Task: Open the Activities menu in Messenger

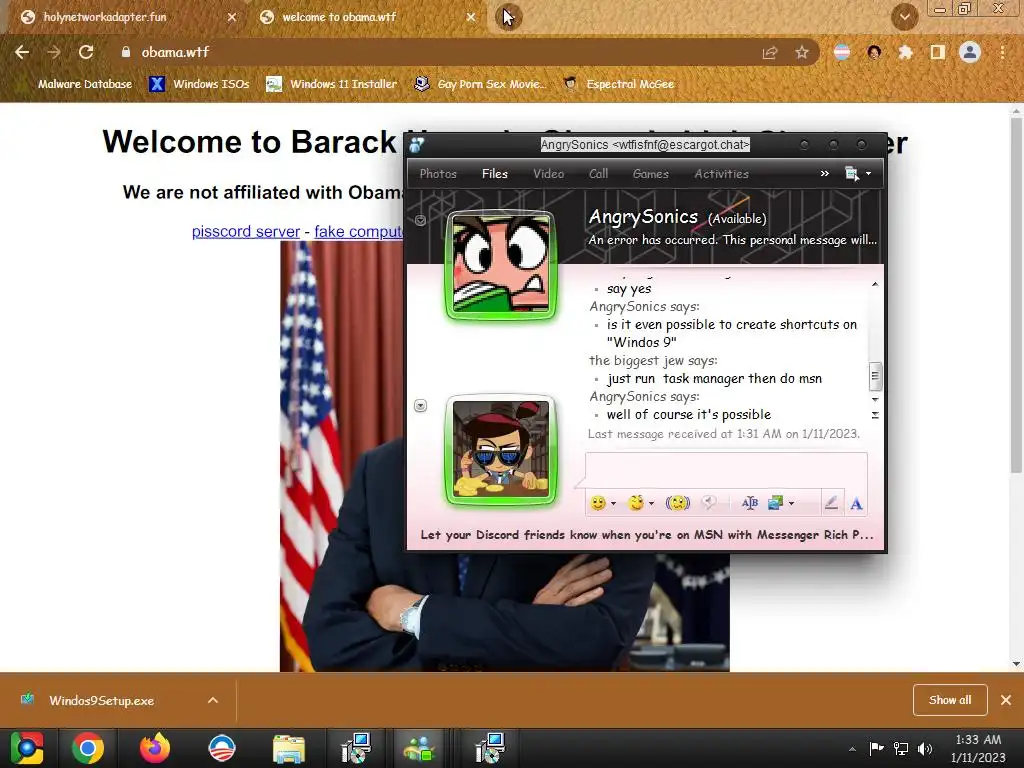Action: pyautogui.click(x=721, y=174)
